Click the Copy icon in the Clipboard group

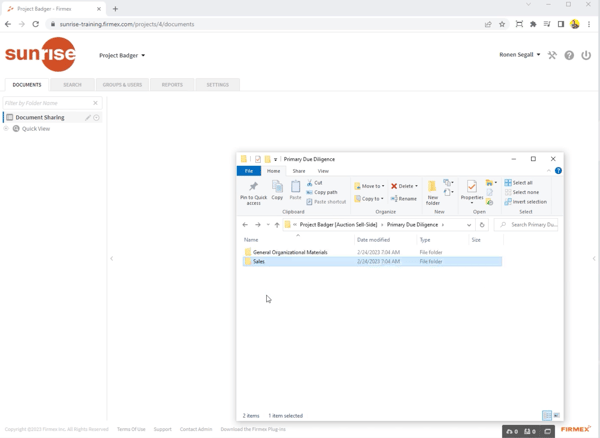[277, 190]
